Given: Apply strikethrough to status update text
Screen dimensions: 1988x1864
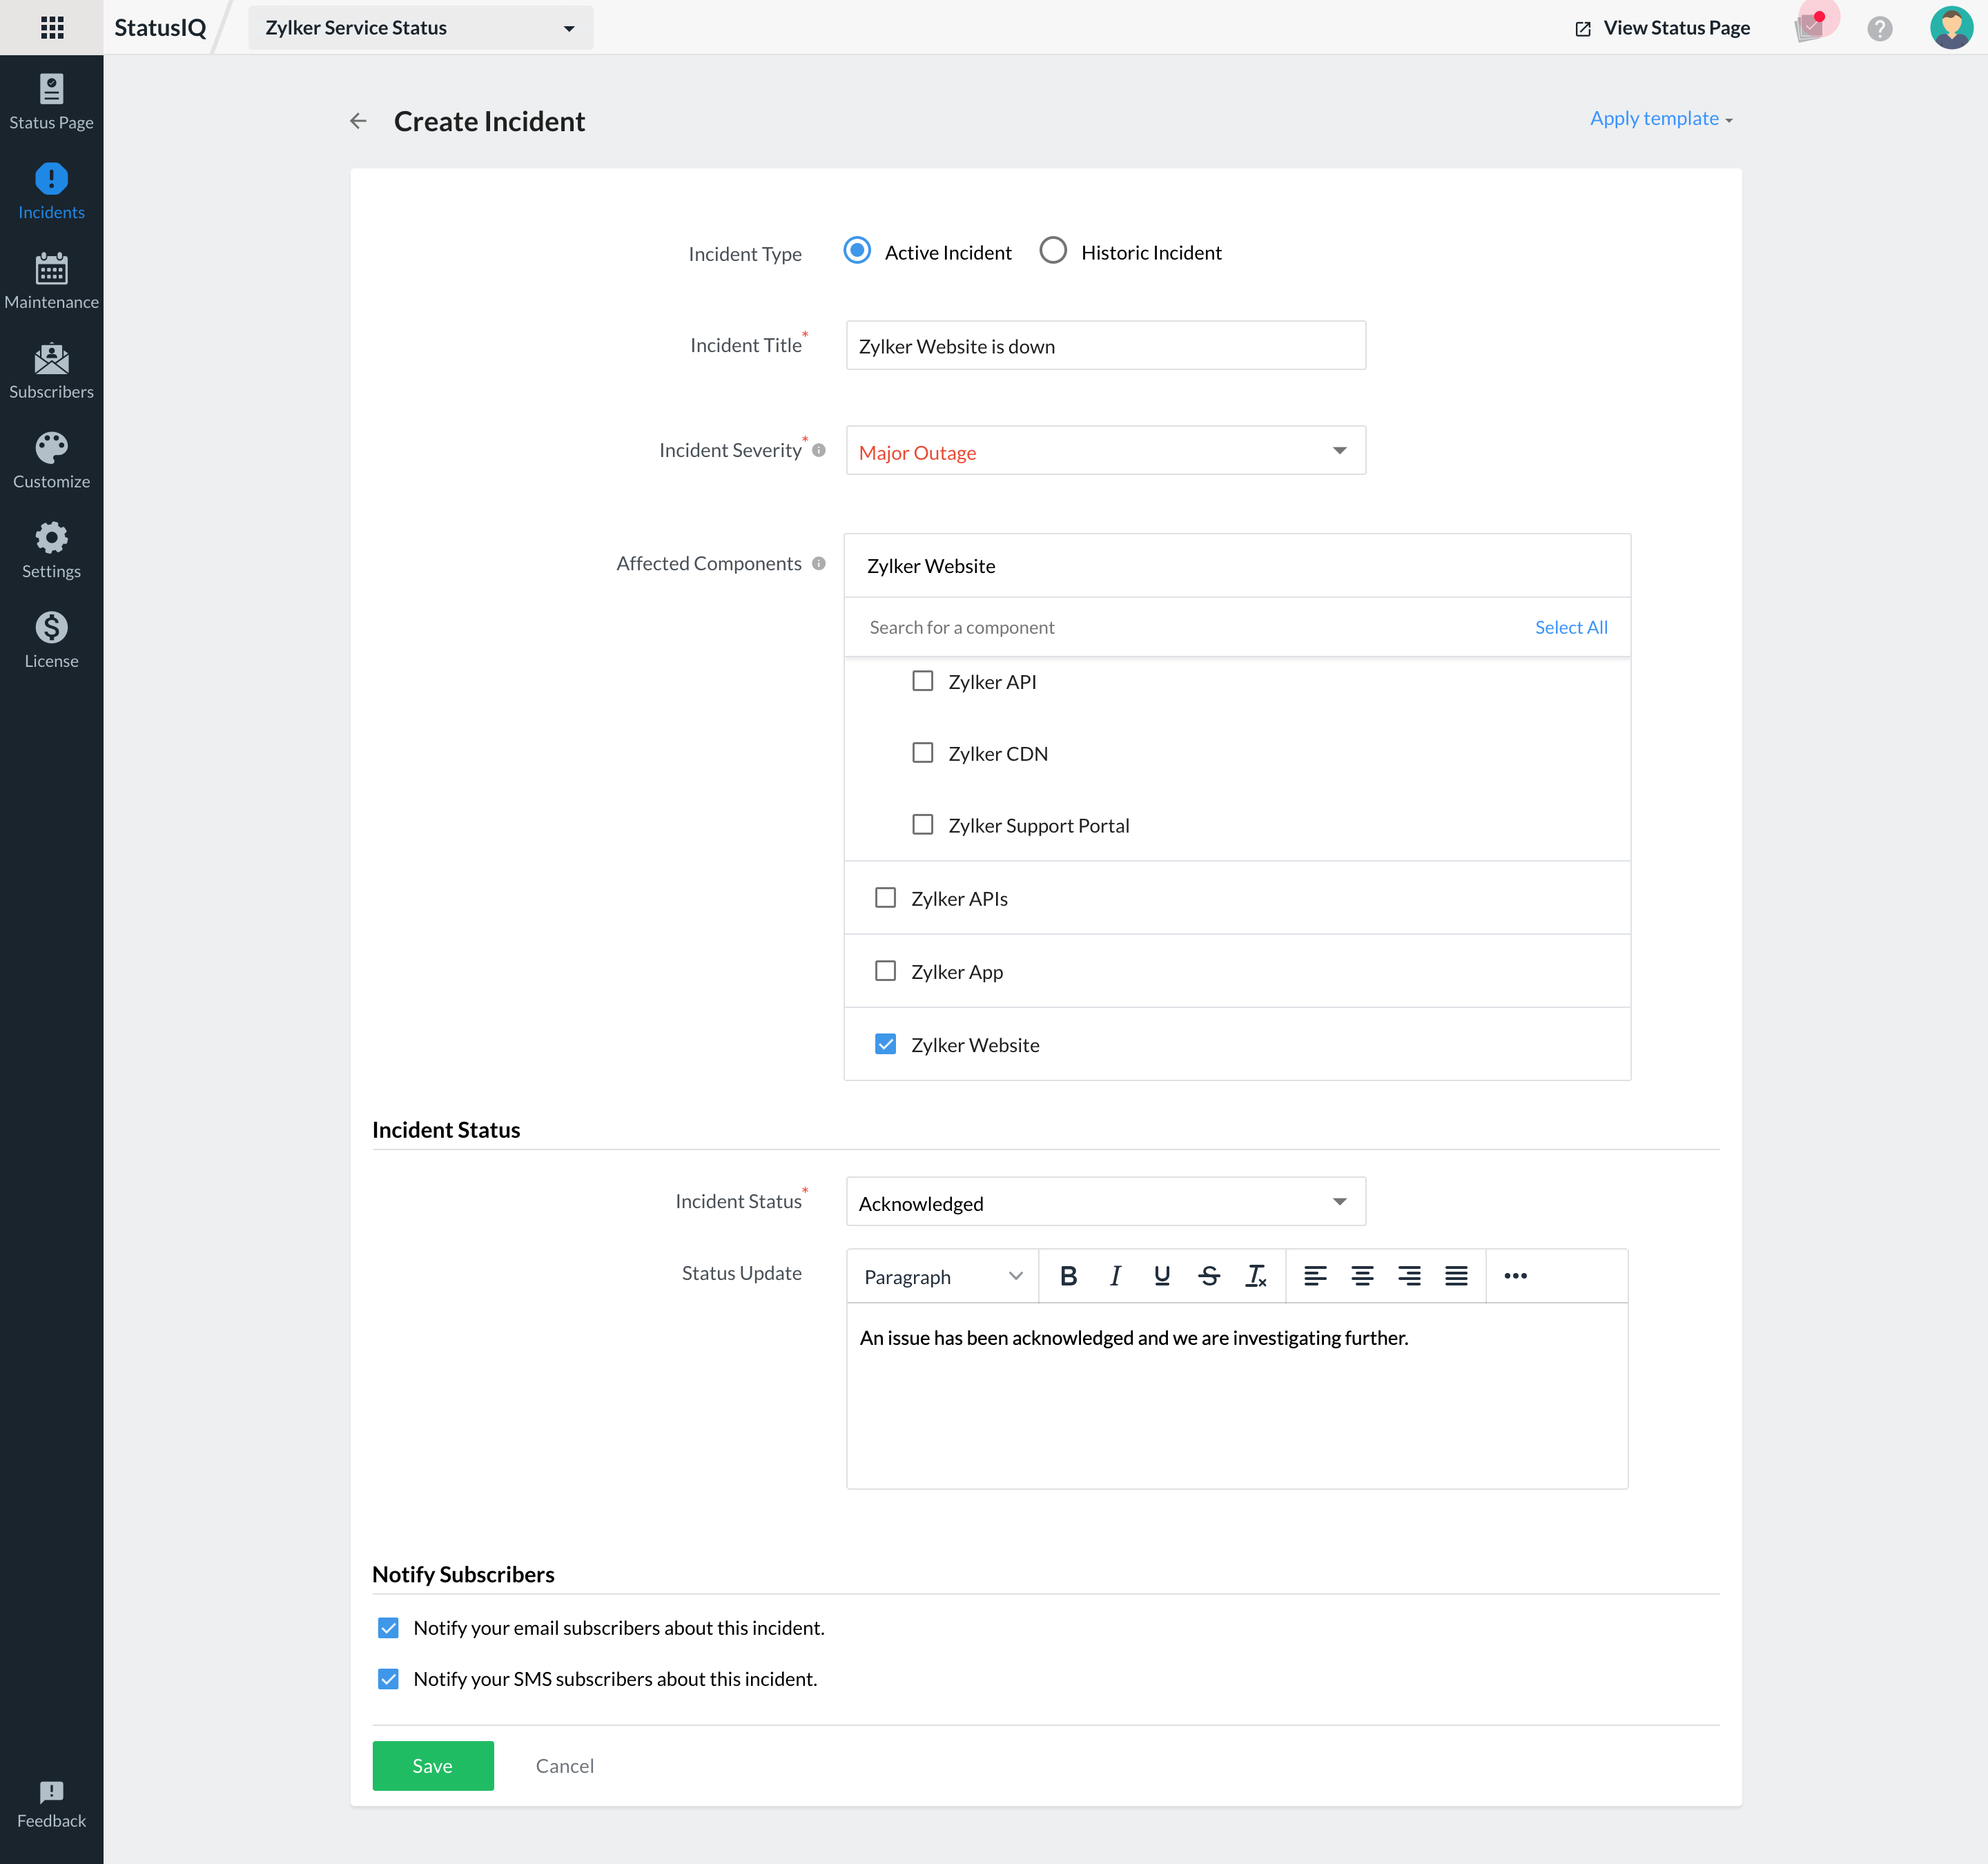Looking at the screenshot, I should (1209, 1276).
